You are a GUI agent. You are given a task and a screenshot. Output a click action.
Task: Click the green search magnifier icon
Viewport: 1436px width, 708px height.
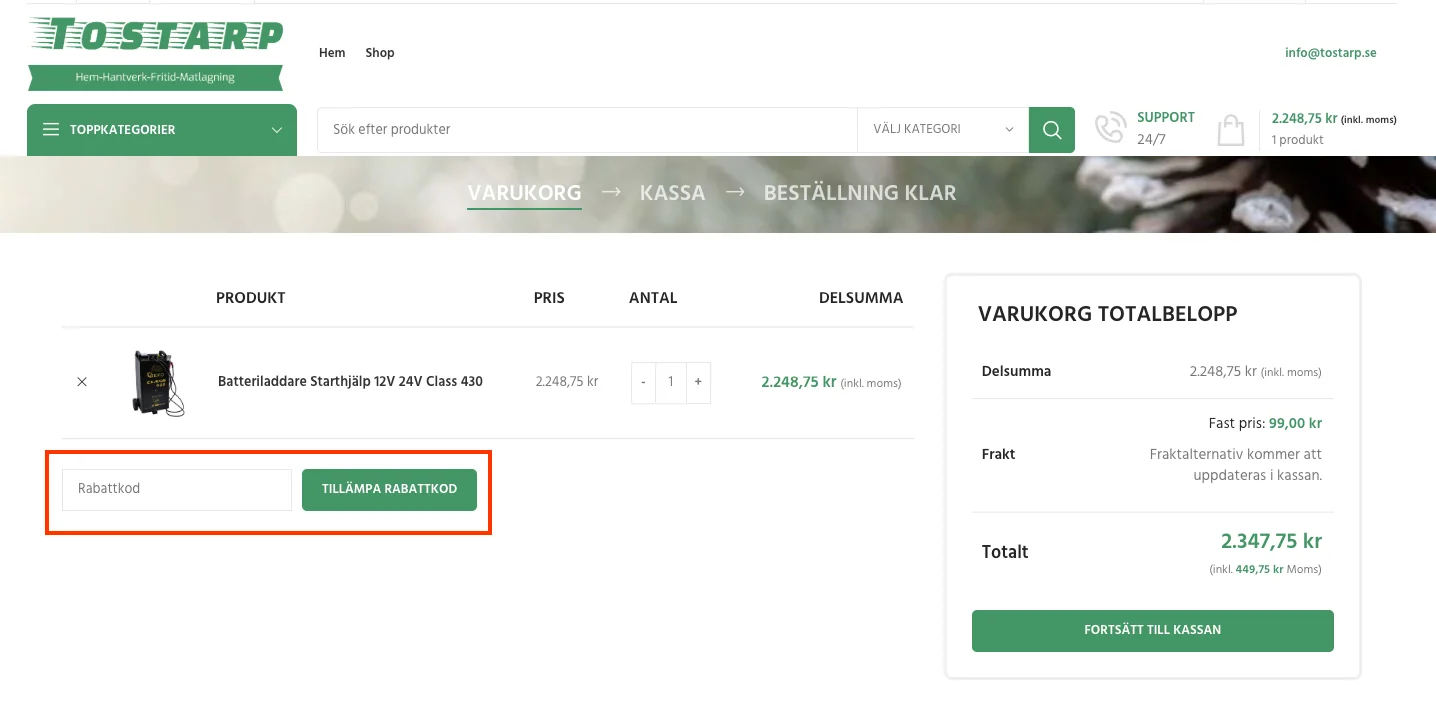pyautogui.click(x=1051, y=129)
